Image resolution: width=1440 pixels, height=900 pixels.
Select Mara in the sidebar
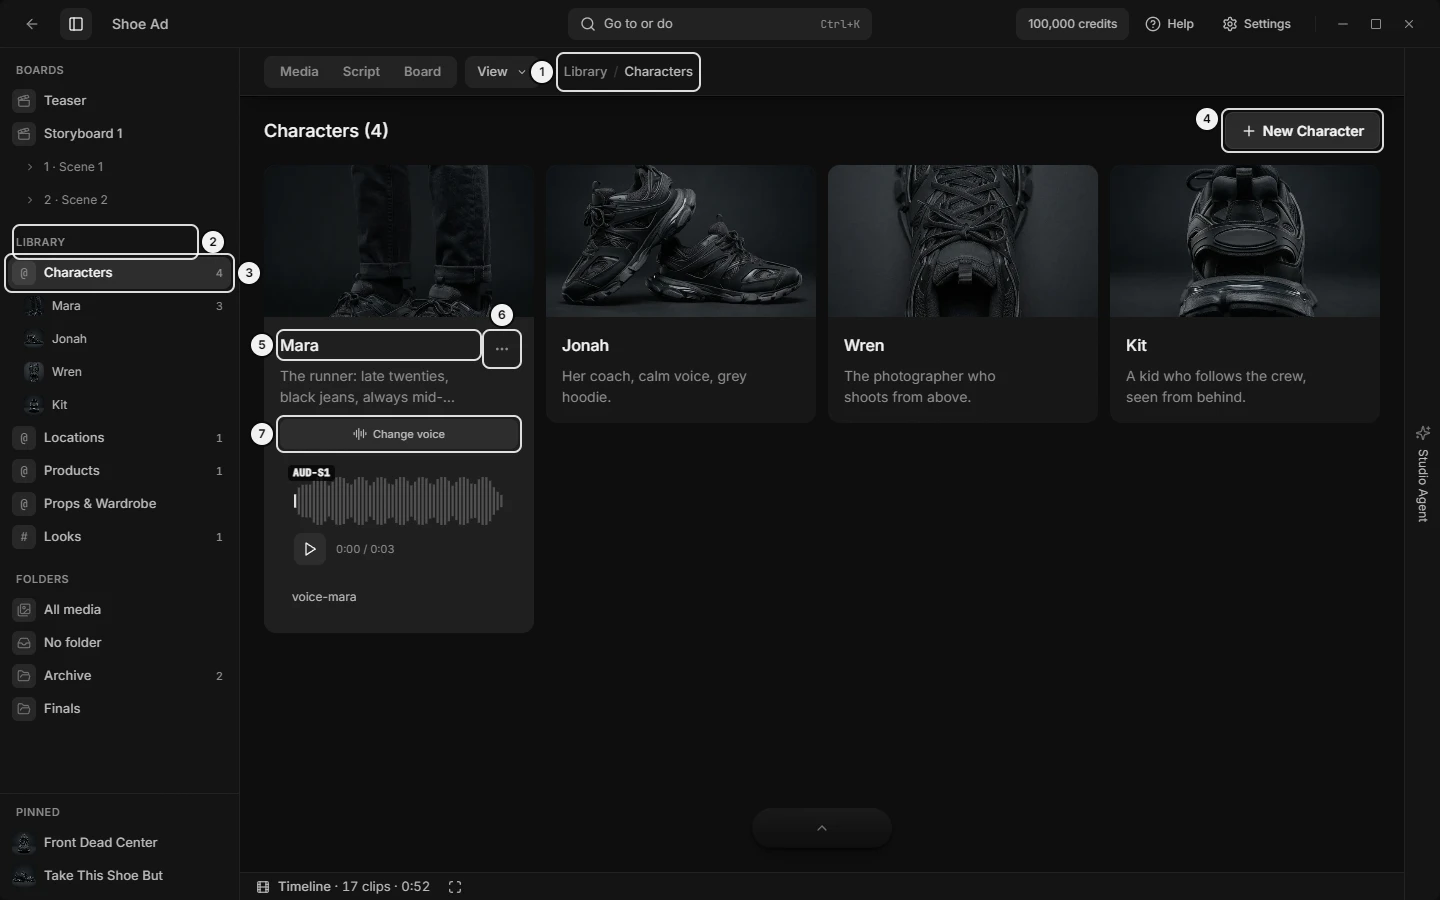(x=120, y=306)
